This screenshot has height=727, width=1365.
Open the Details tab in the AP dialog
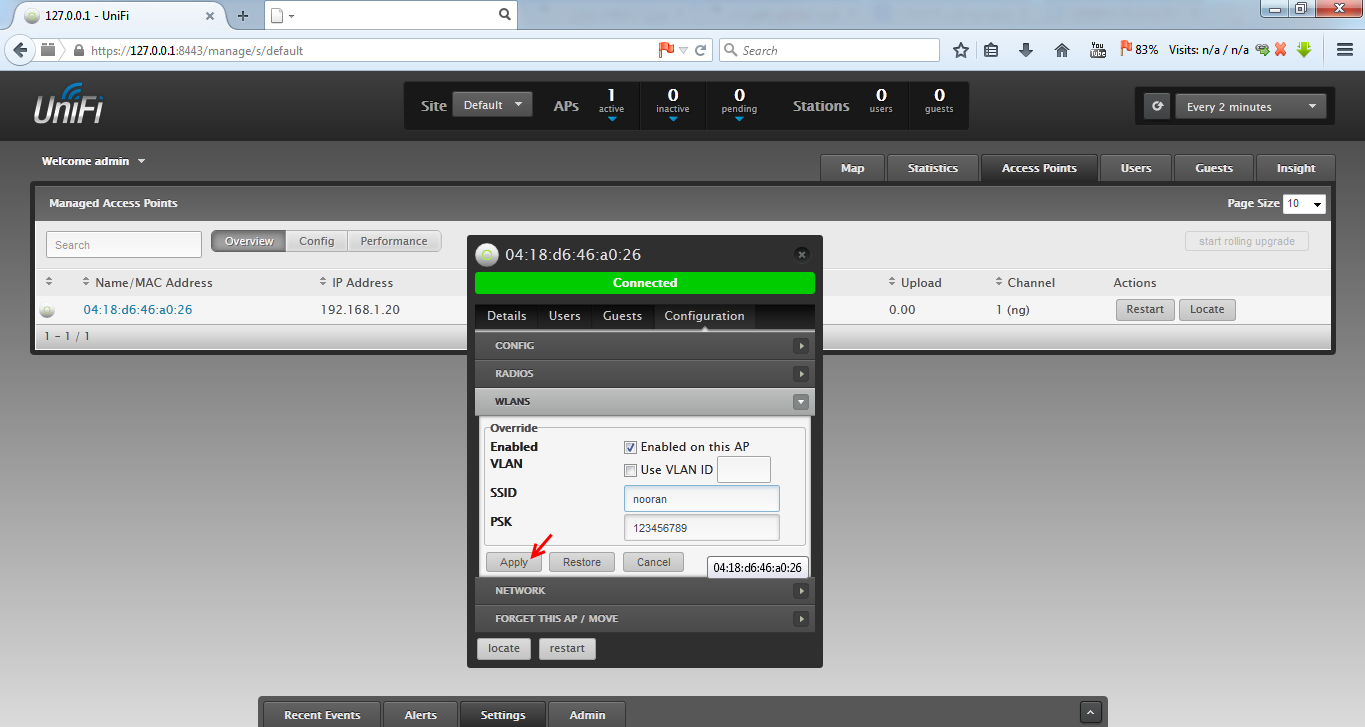tap(507, 316)
